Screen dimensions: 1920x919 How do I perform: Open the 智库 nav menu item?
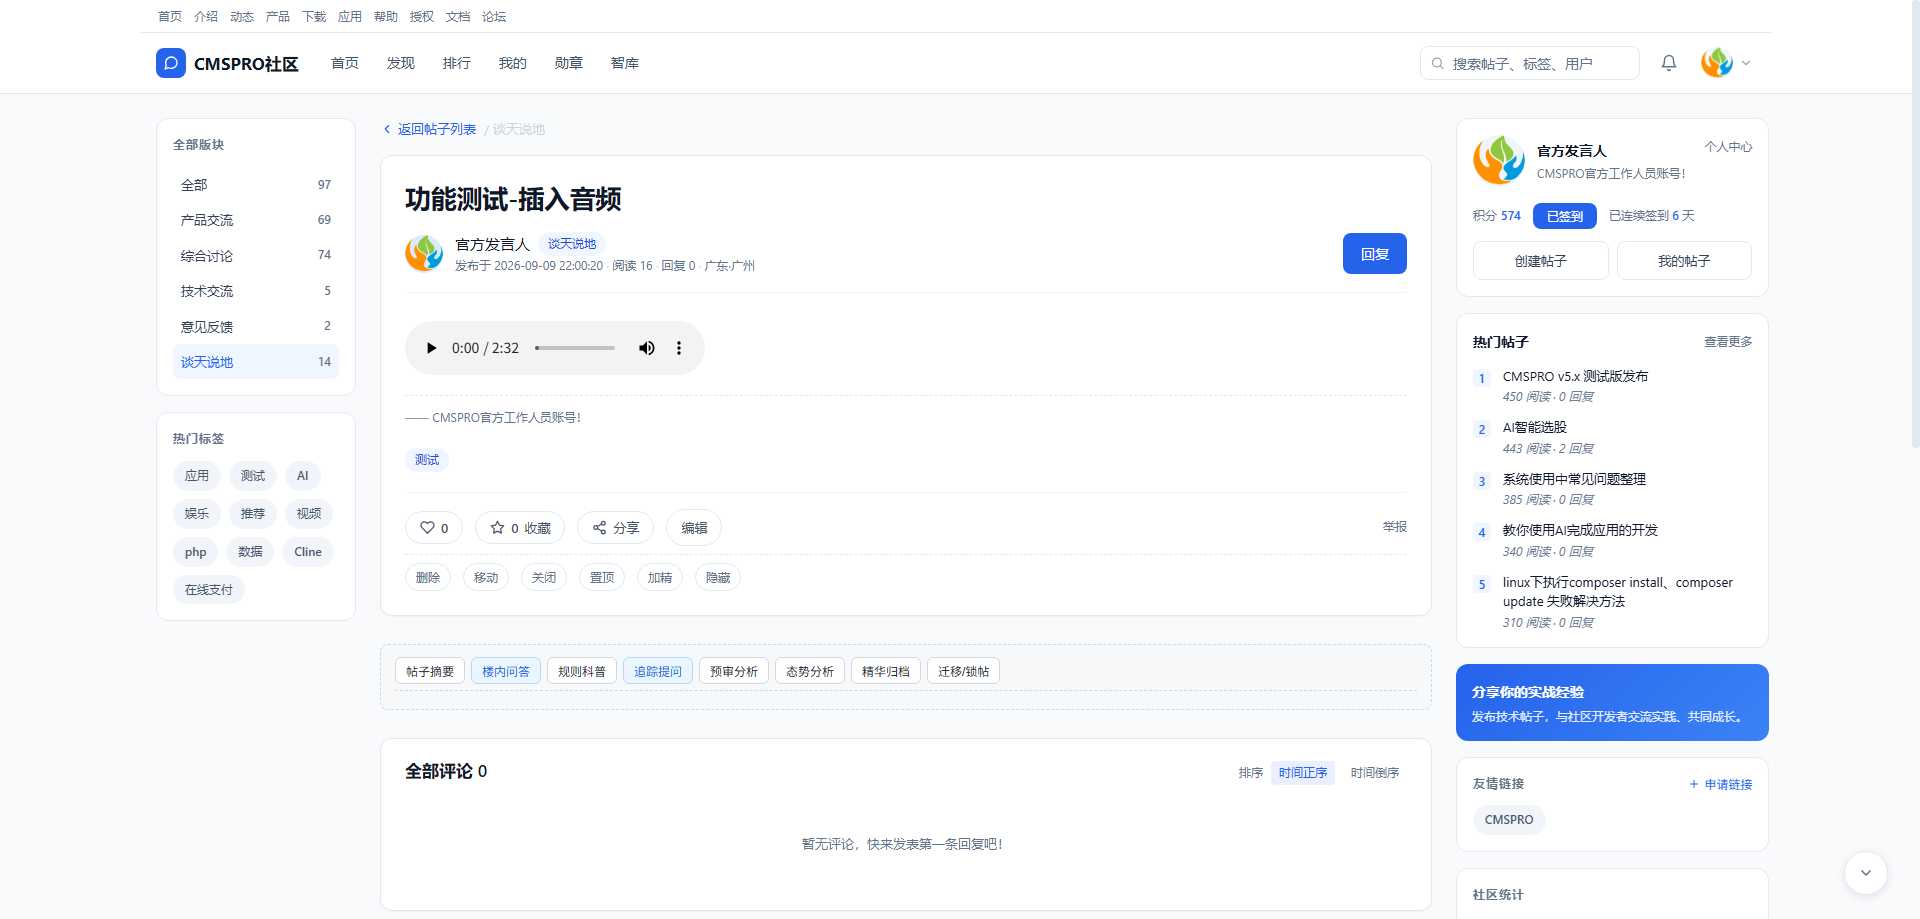pos(625,63)
